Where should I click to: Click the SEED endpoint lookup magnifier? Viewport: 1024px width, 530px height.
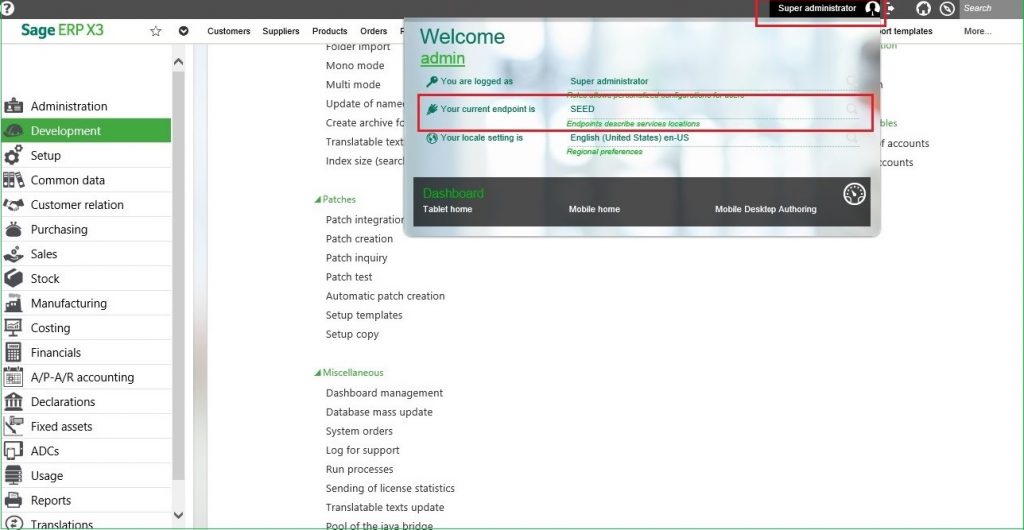pos(852,109)
